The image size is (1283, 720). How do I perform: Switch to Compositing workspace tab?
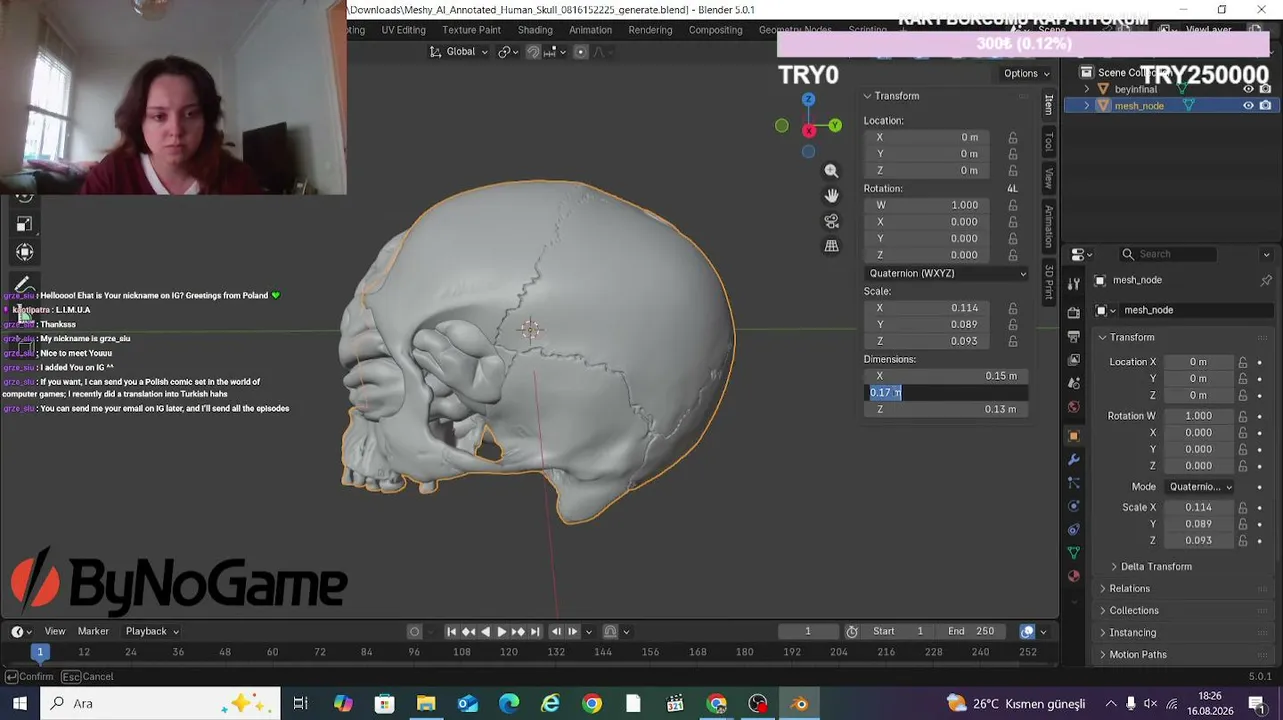(715, 30)
